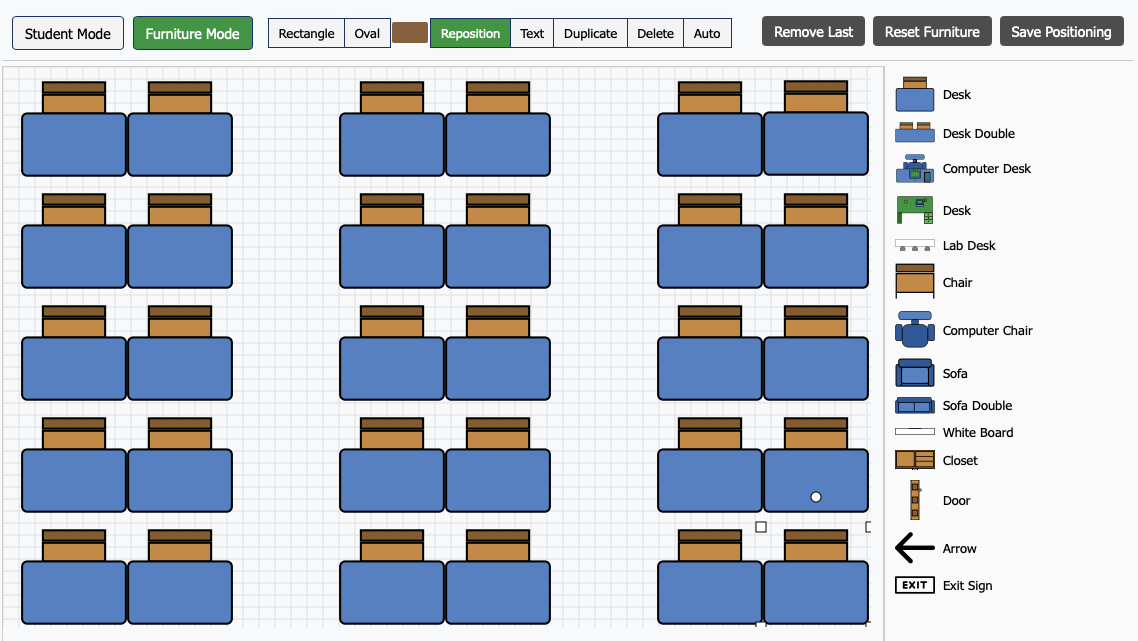Switch to Student Mode
The height and width of the screenshot is (641, 1138).
click(68, 33)
